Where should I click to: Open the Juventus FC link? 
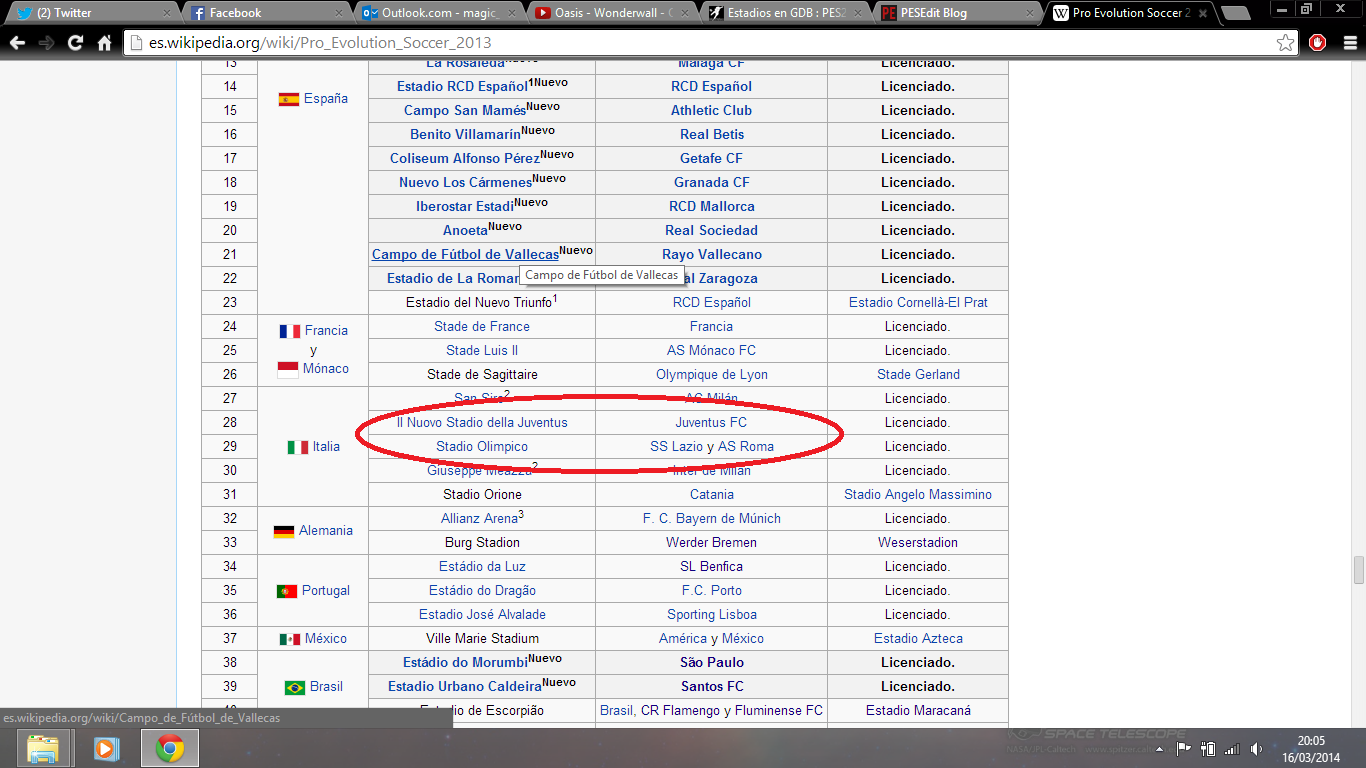711,423
